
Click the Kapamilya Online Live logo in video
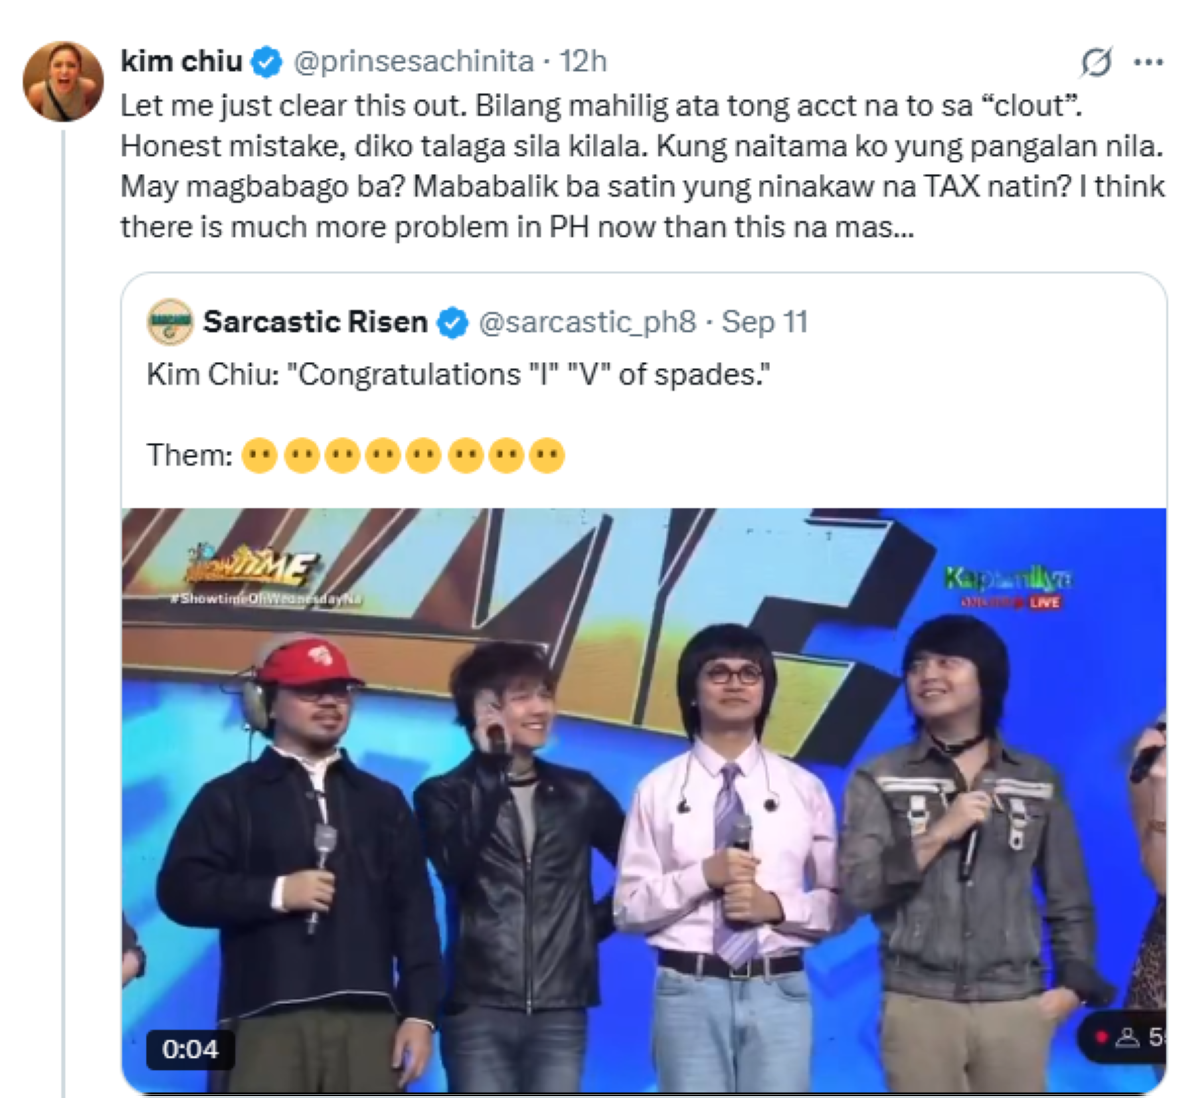pyautogui.click(x=1008, y=587)
